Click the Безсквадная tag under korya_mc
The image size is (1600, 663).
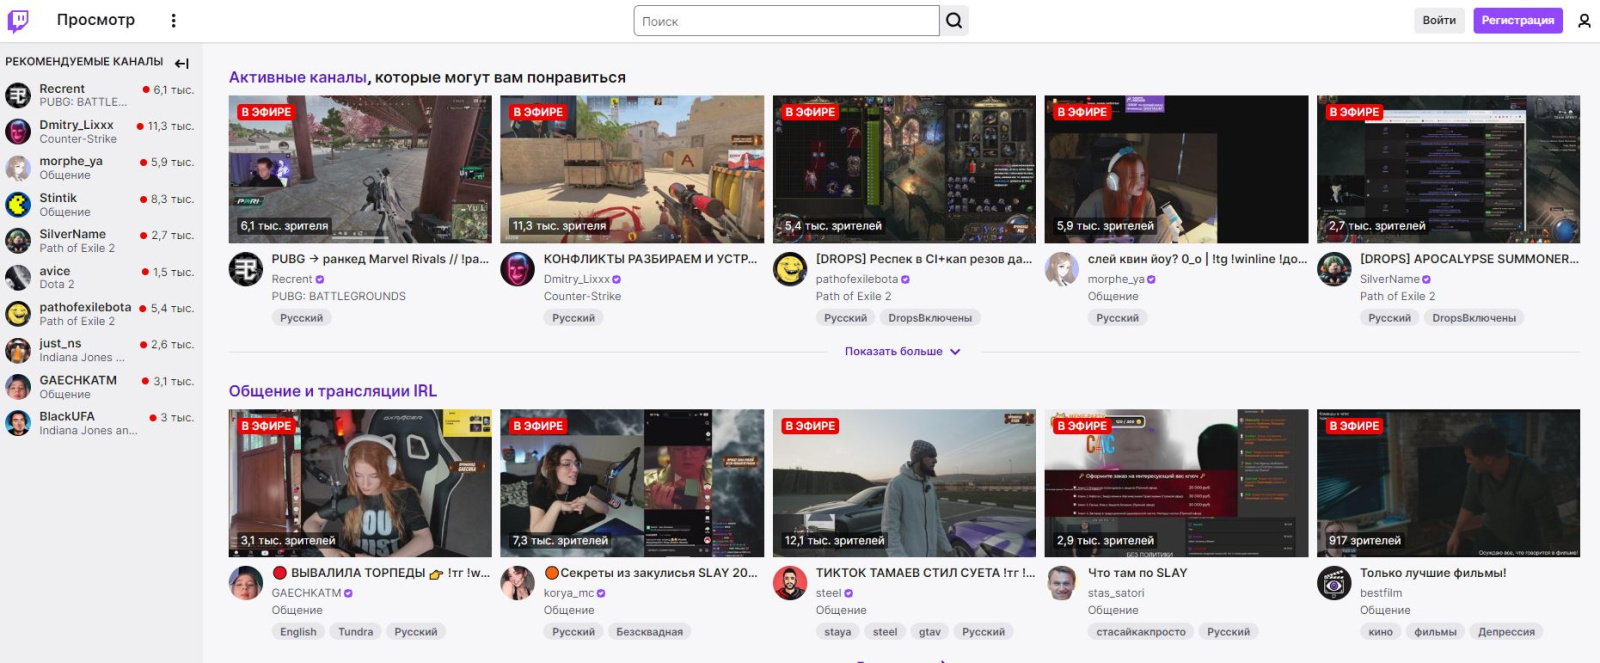coord(650,632)
